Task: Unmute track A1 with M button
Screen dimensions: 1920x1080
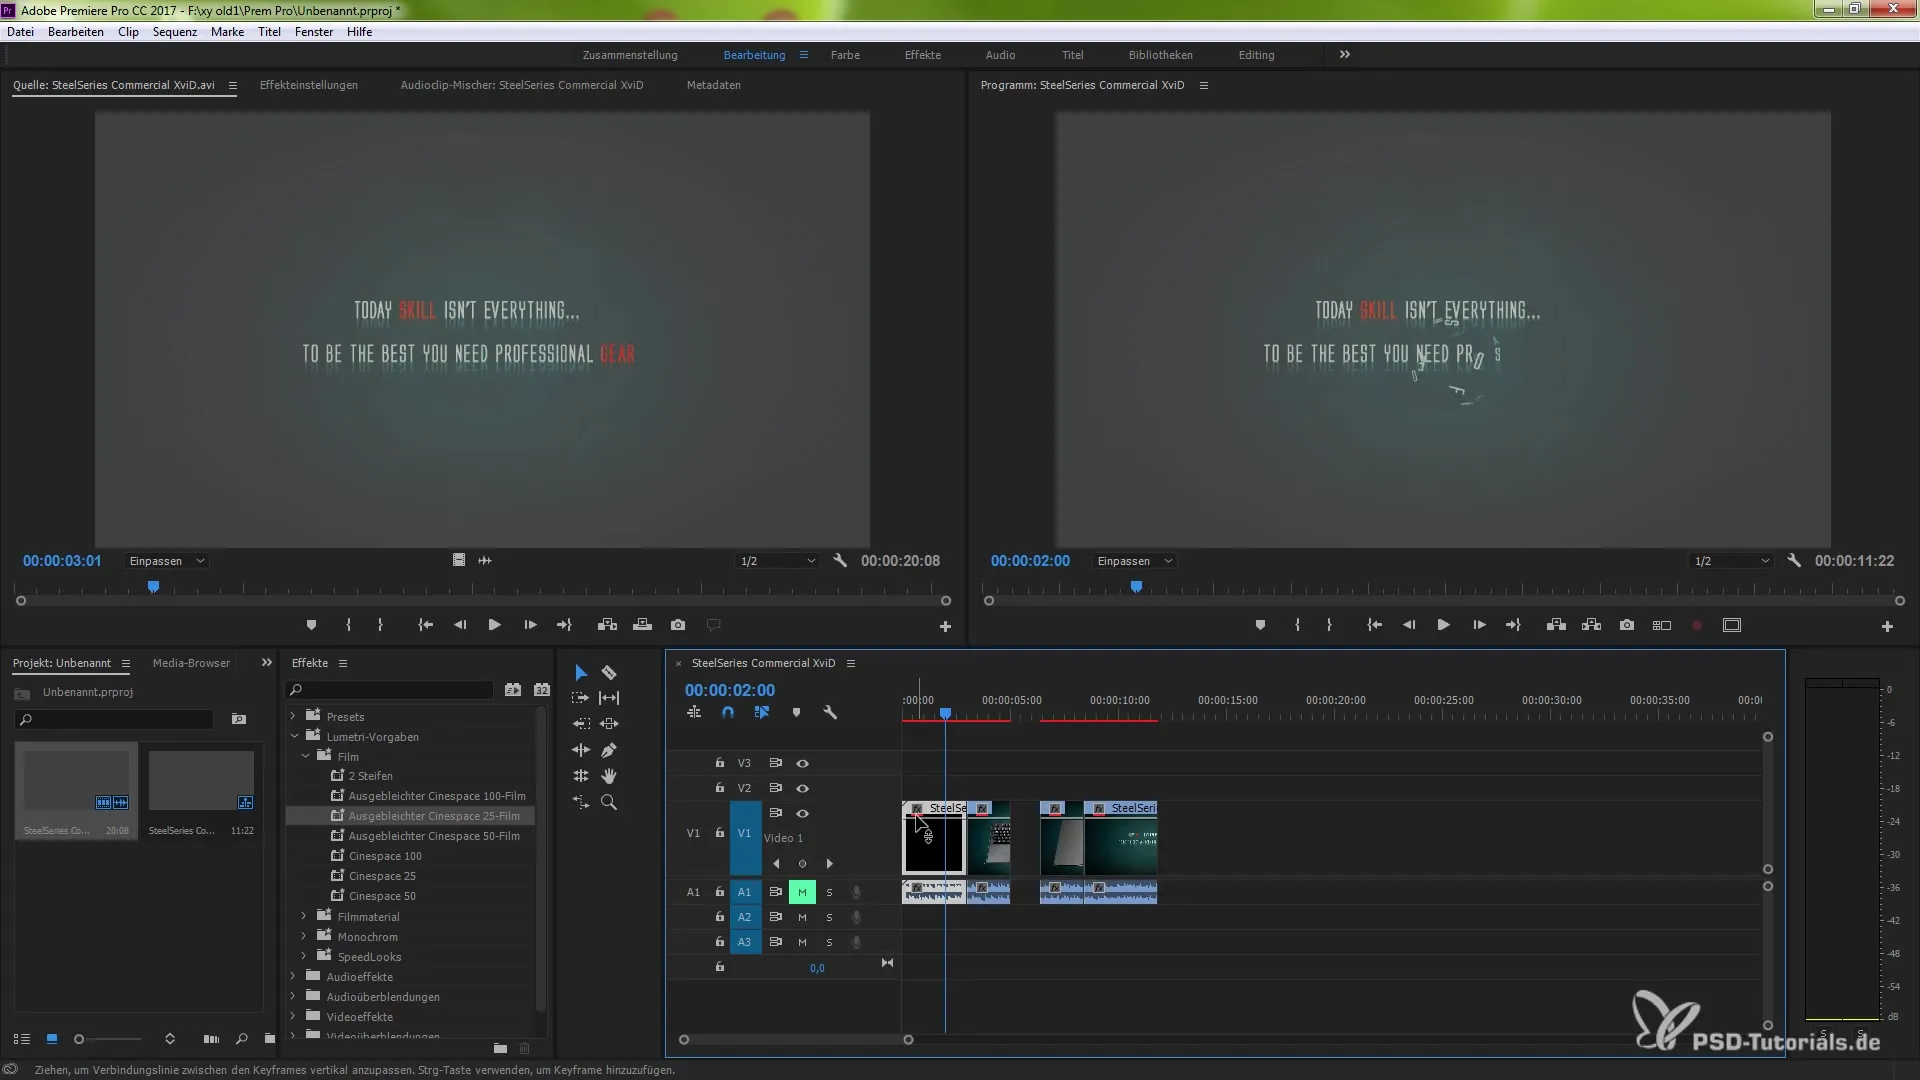Action: pos(802,892)
